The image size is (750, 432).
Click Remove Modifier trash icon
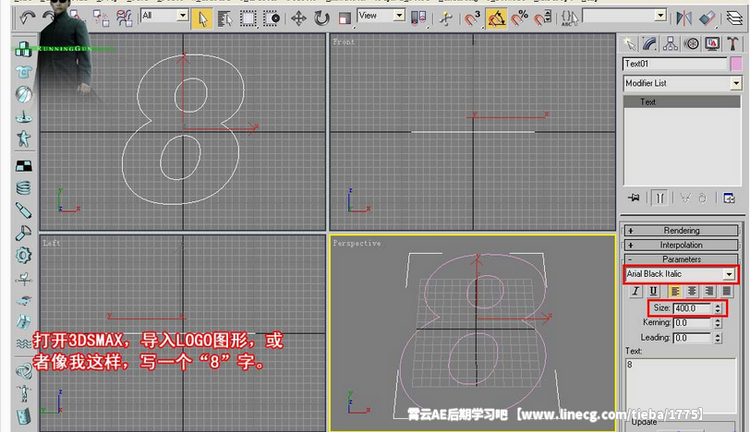coord(703,198)
